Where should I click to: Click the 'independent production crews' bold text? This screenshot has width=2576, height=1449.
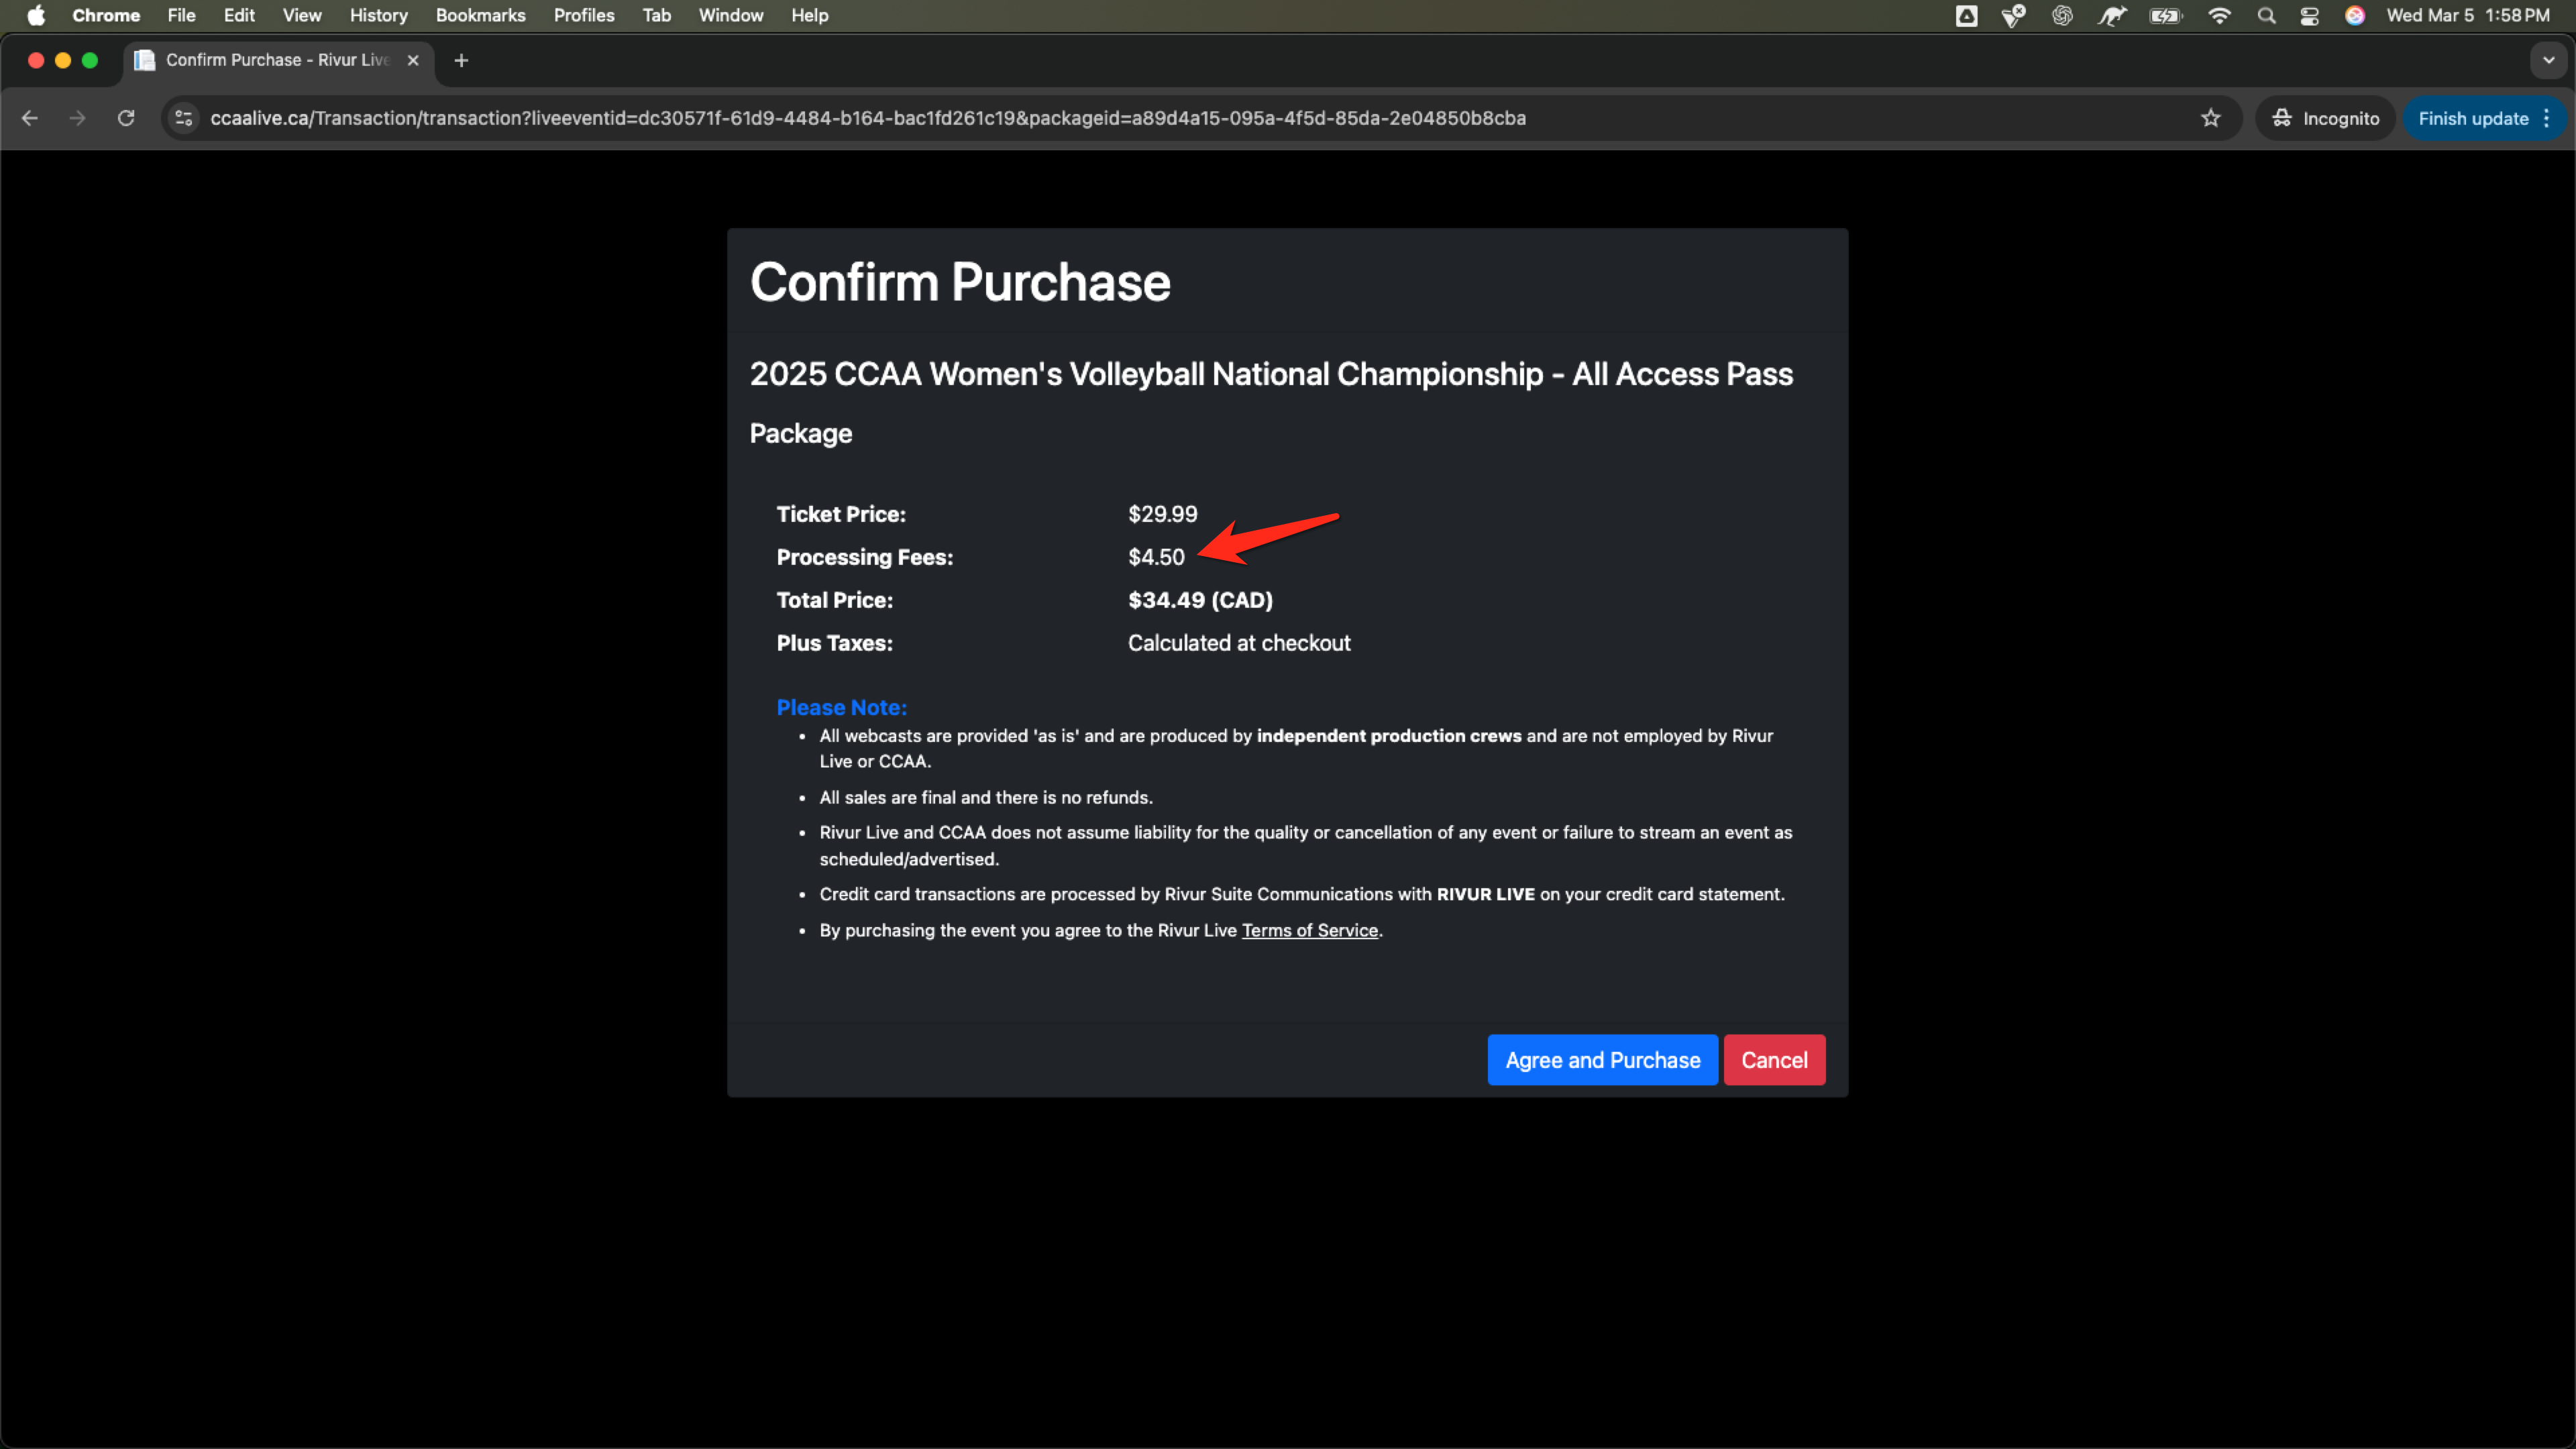click(x=1389, y=736)
